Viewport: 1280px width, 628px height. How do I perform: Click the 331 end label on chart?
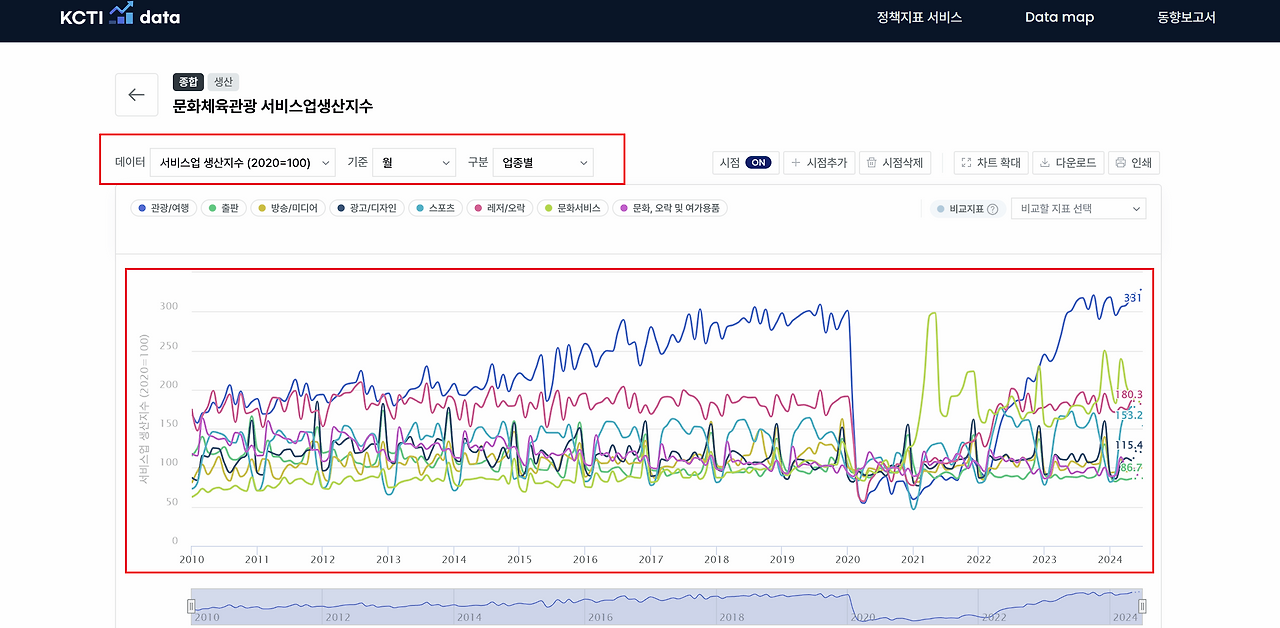click(1132, 298)
